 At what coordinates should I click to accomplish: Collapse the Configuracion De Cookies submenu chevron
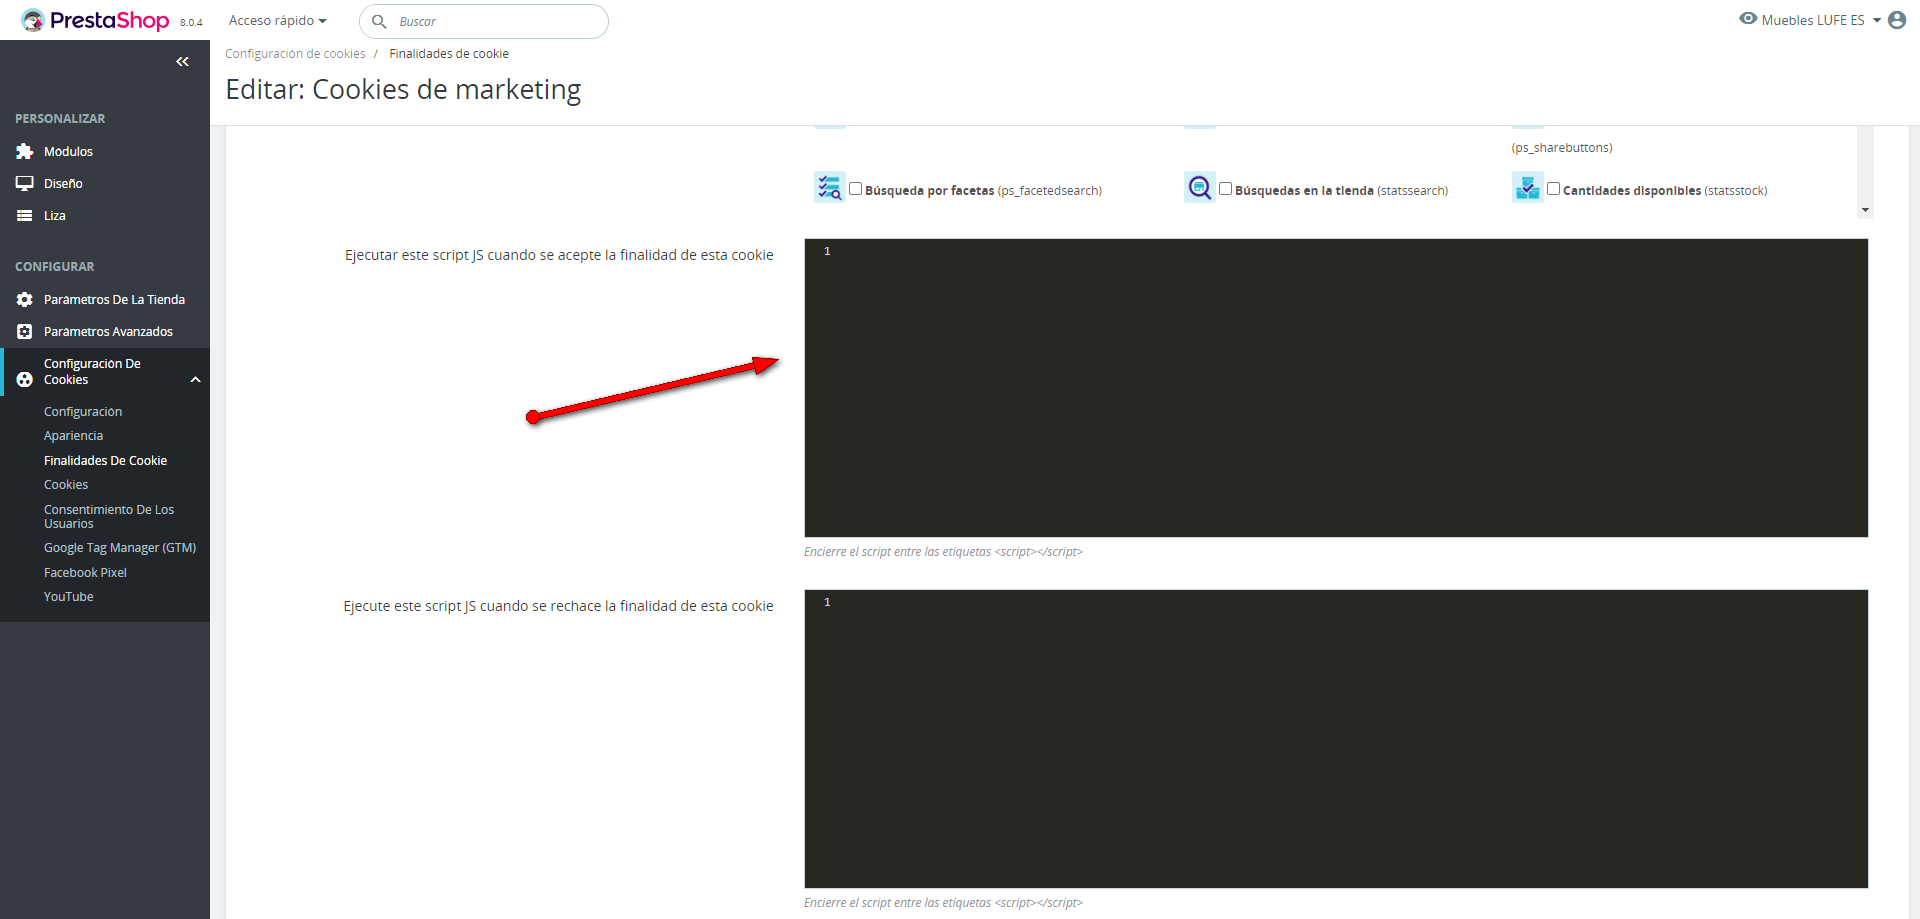[196, 380]
